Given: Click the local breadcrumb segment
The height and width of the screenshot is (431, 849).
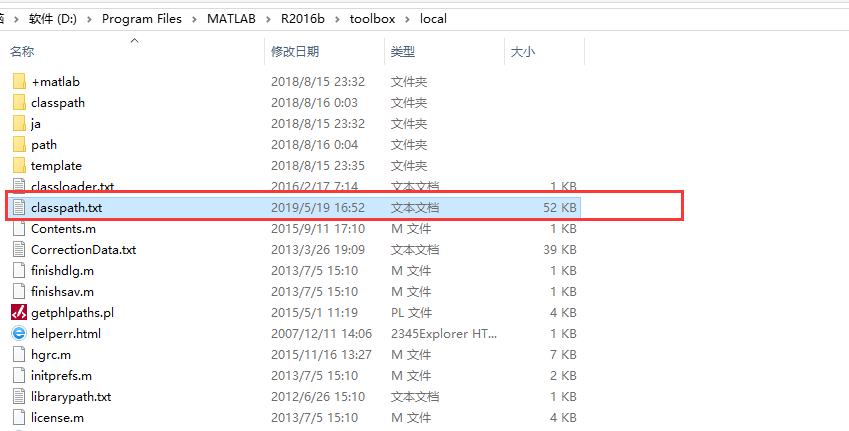Looking at the screenshot, I should (433, 19).
